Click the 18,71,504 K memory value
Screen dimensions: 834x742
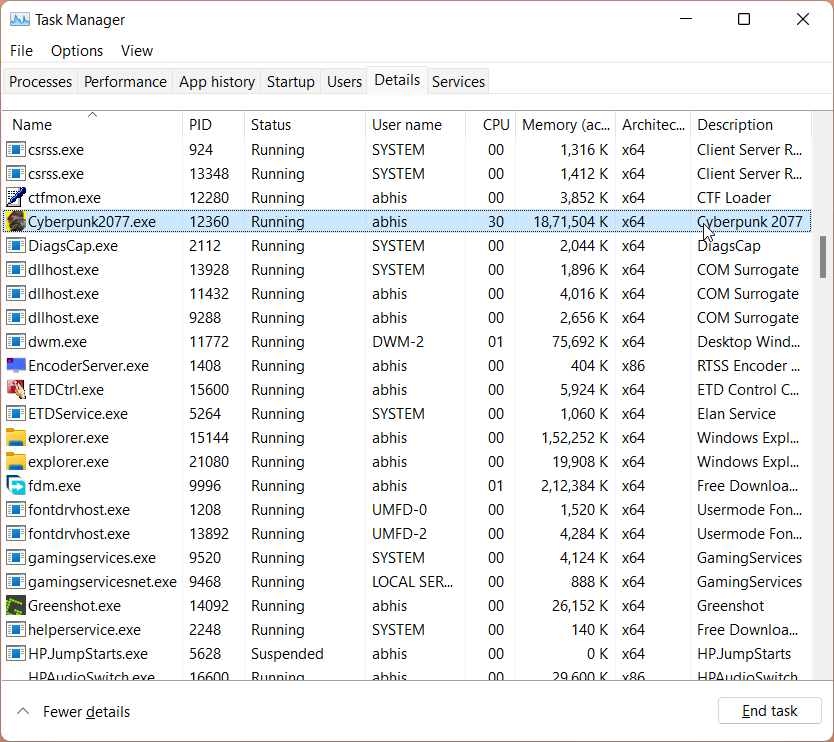tap(571, 222)
